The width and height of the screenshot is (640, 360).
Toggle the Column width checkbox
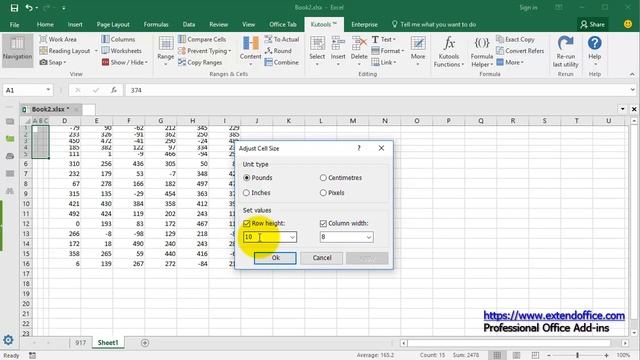[323, 223]
